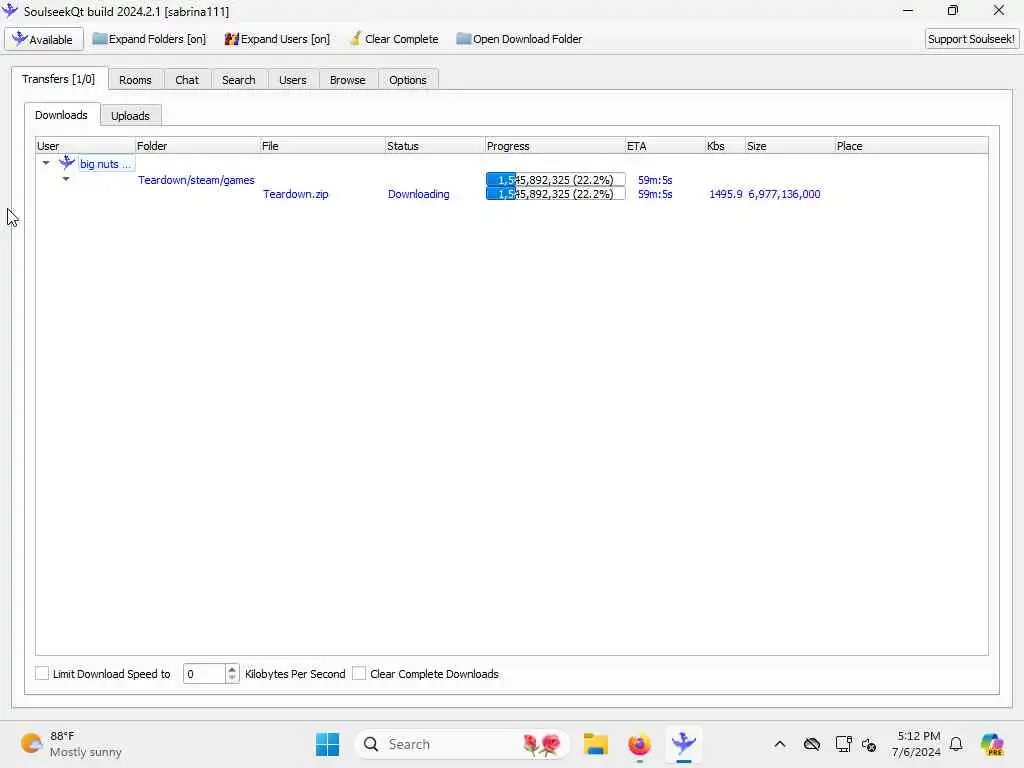Collapse the Teardown/steam/games folder node
1024x768 pixels.
pos(66,179)
